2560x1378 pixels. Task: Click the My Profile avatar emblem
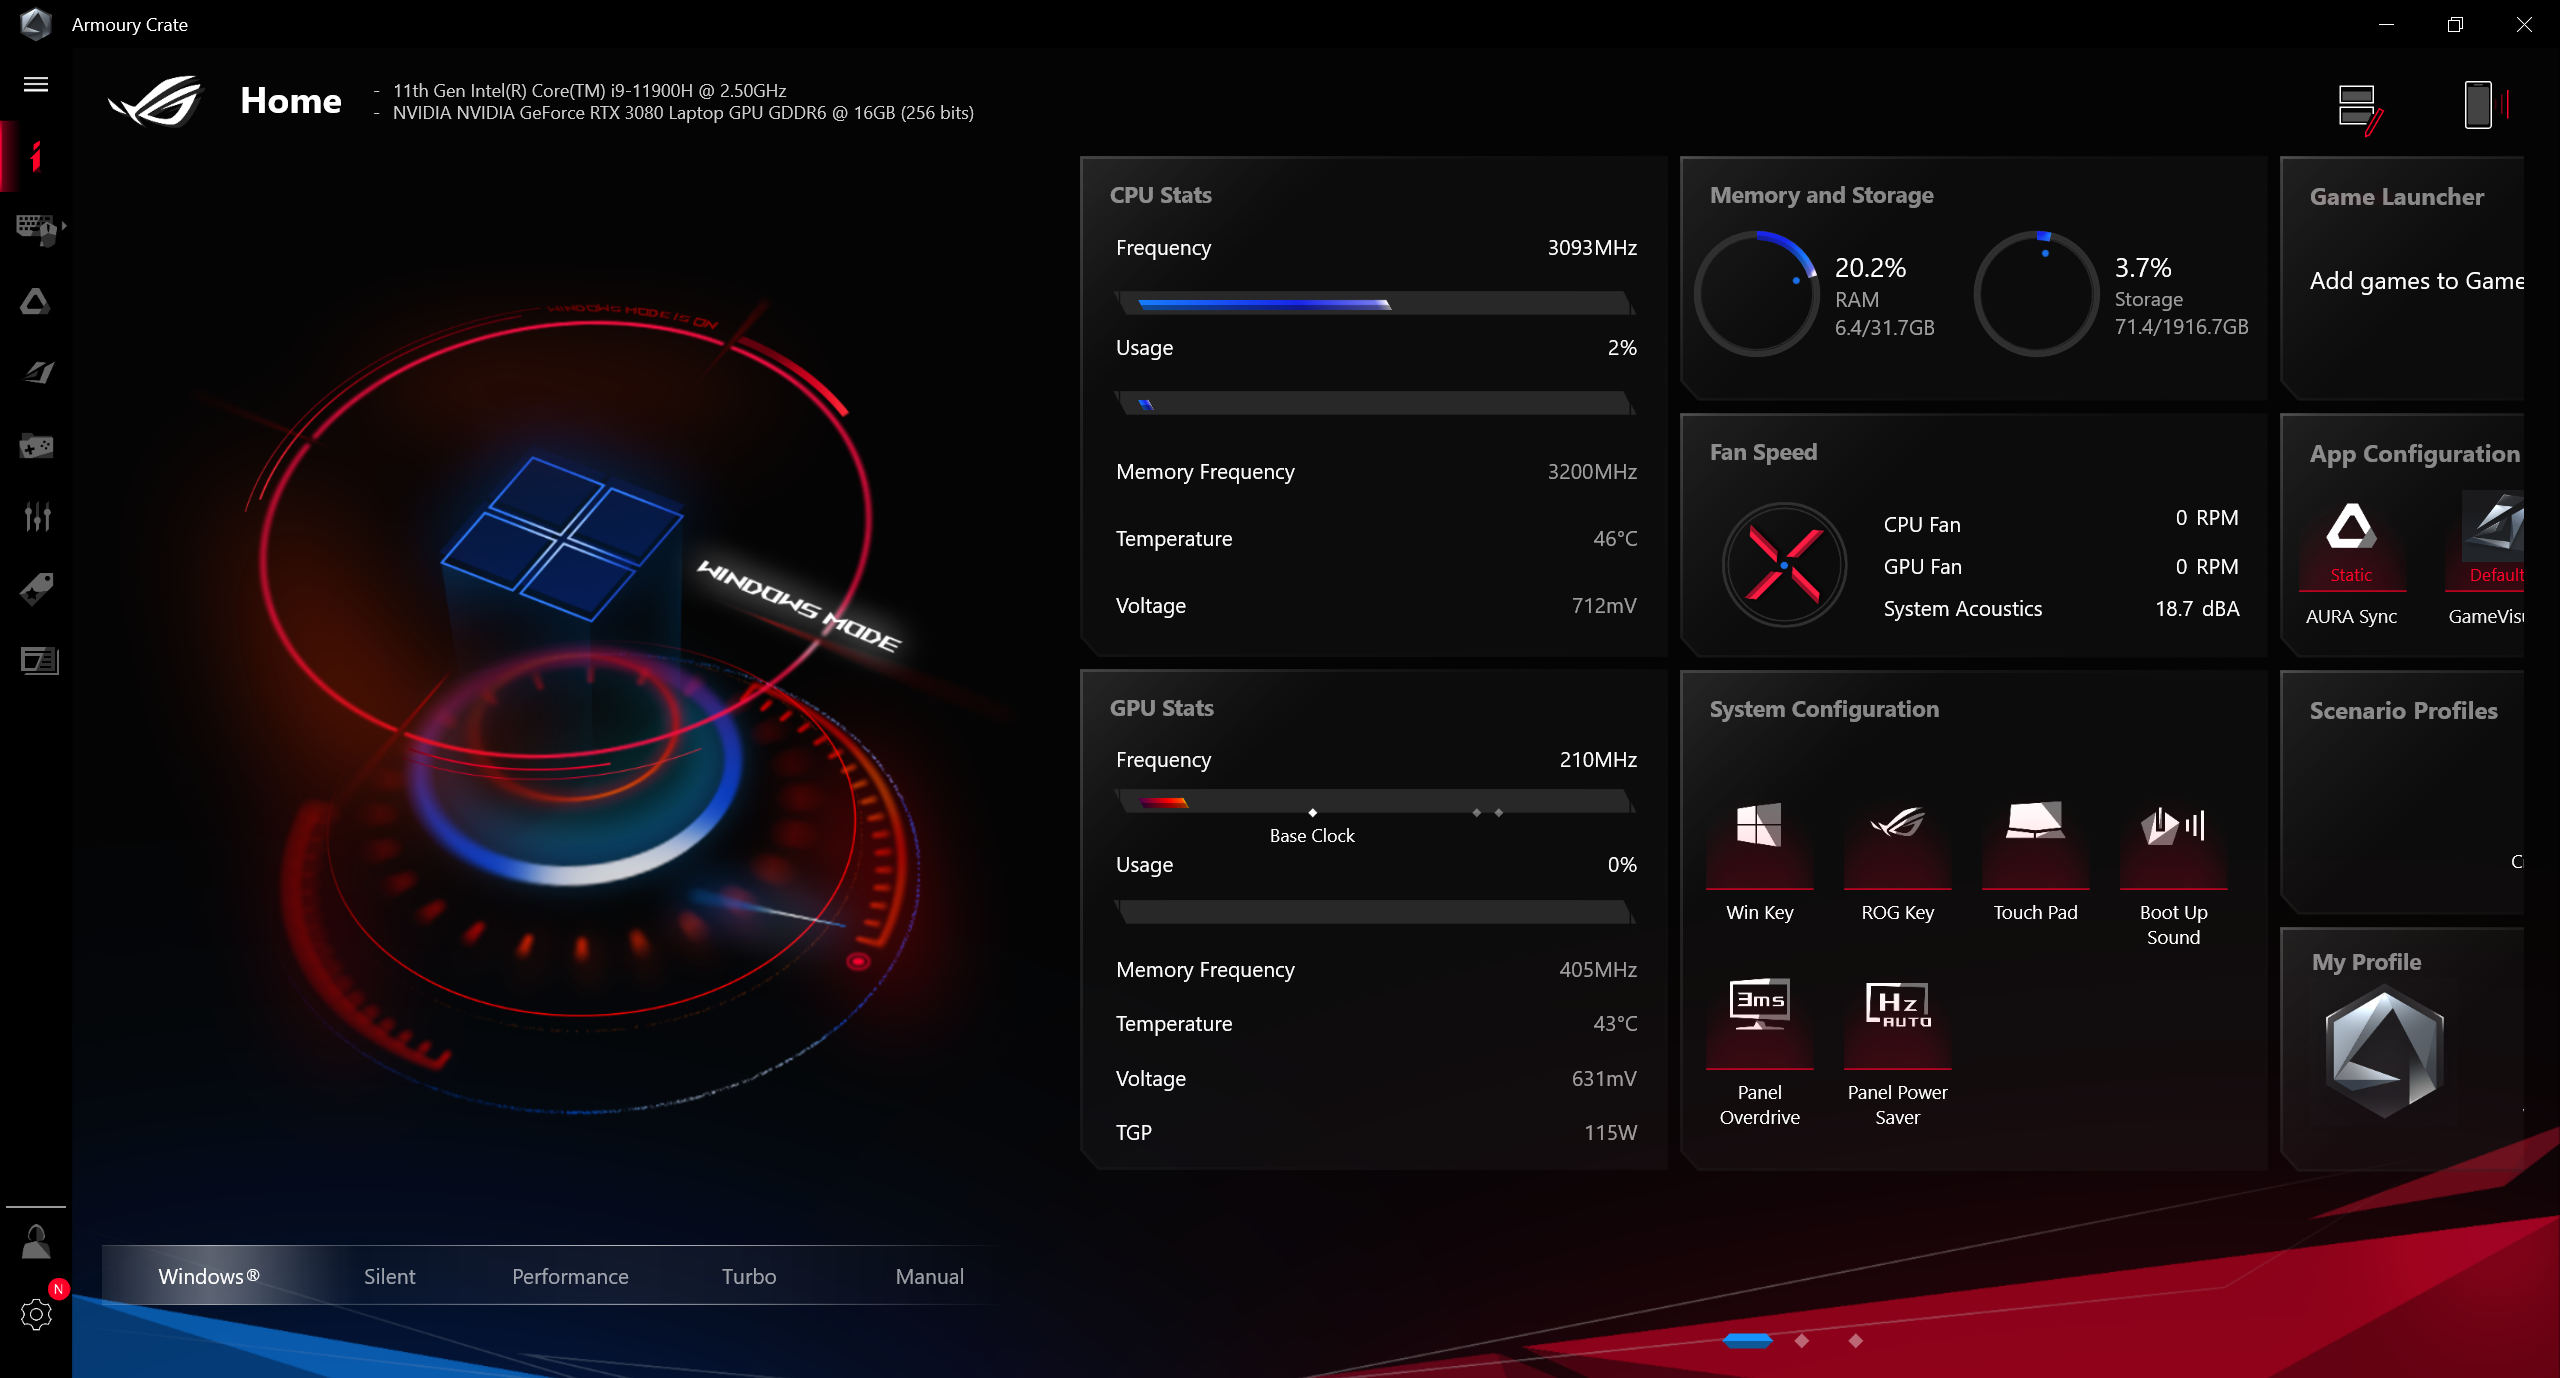pyautogui.click(x=2385, y=1051)
